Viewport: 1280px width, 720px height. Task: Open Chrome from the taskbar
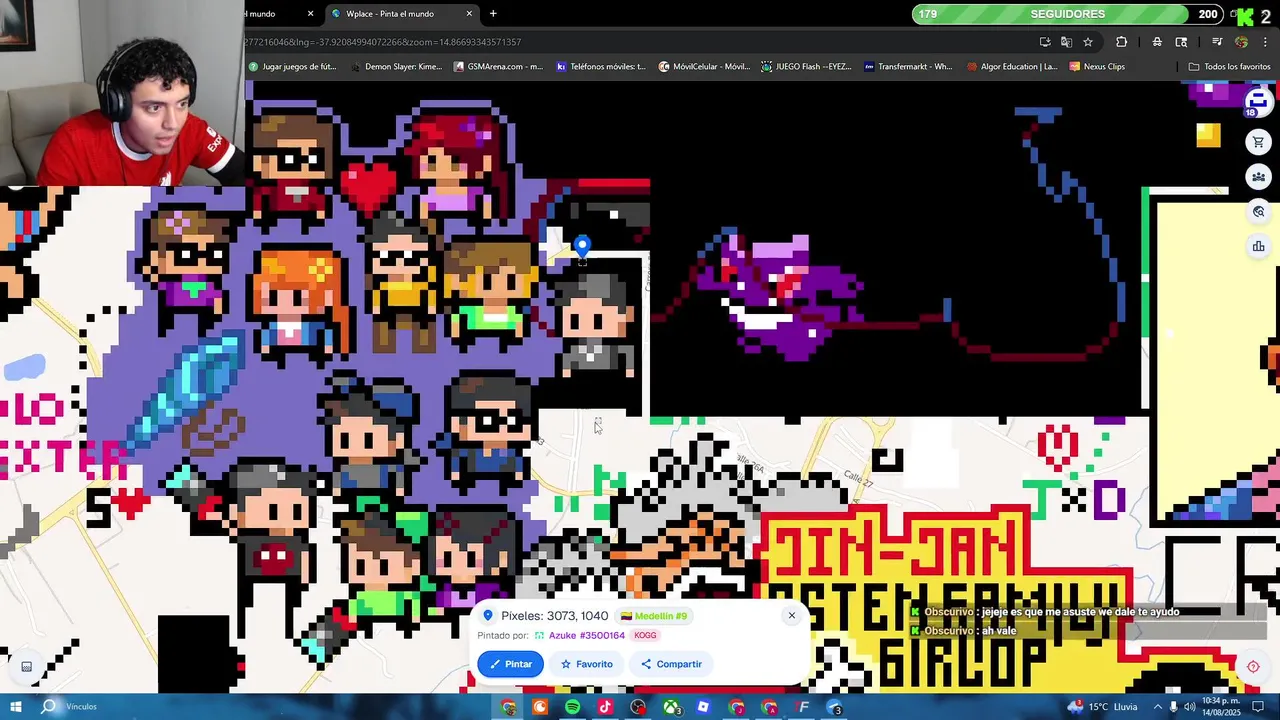click(x=508, y=708)
